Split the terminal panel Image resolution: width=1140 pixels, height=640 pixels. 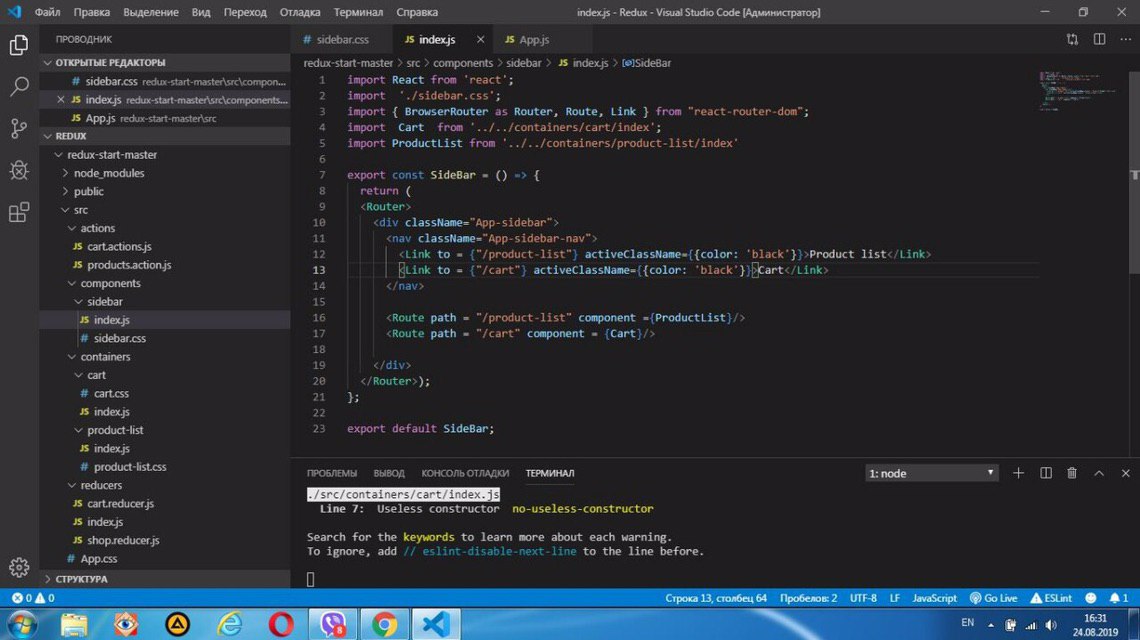coord(1045,473)
